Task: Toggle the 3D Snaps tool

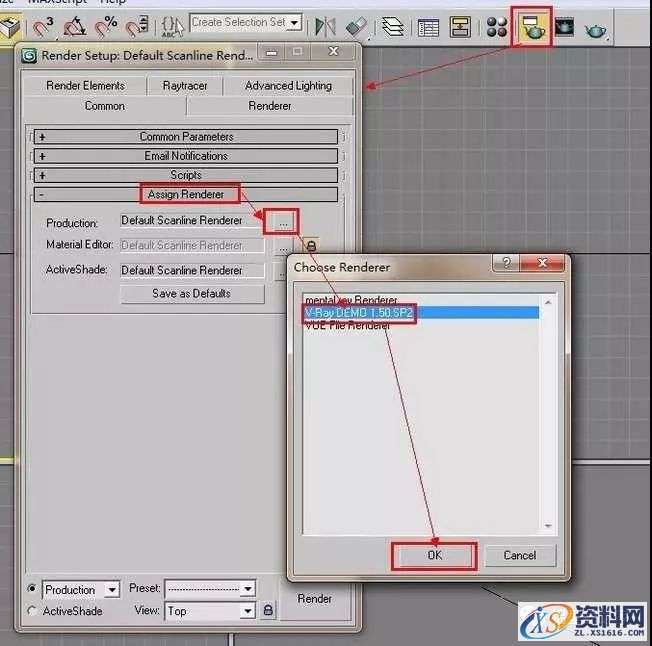Action: (43, 27)
